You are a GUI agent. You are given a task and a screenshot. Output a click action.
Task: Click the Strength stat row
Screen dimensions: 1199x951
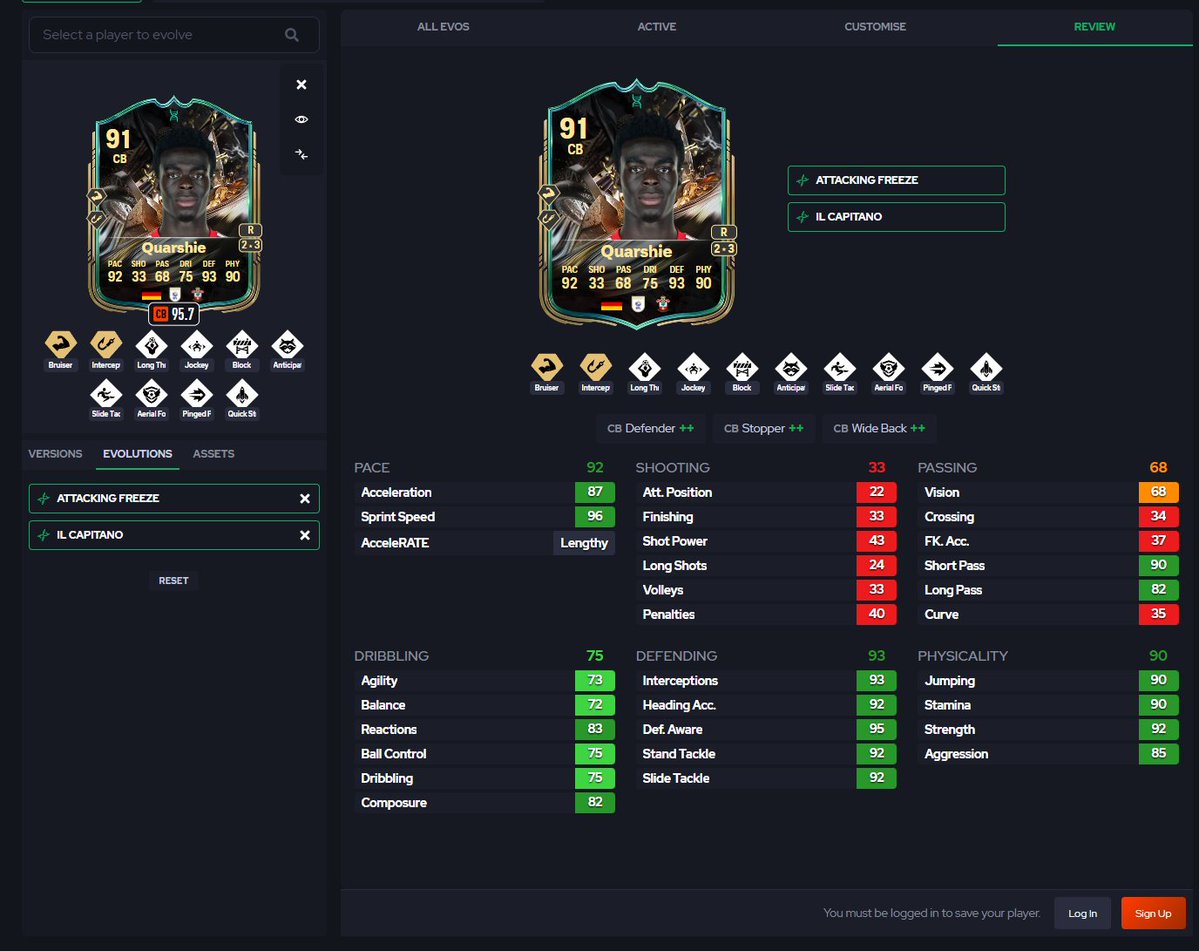pos(1048,729)
